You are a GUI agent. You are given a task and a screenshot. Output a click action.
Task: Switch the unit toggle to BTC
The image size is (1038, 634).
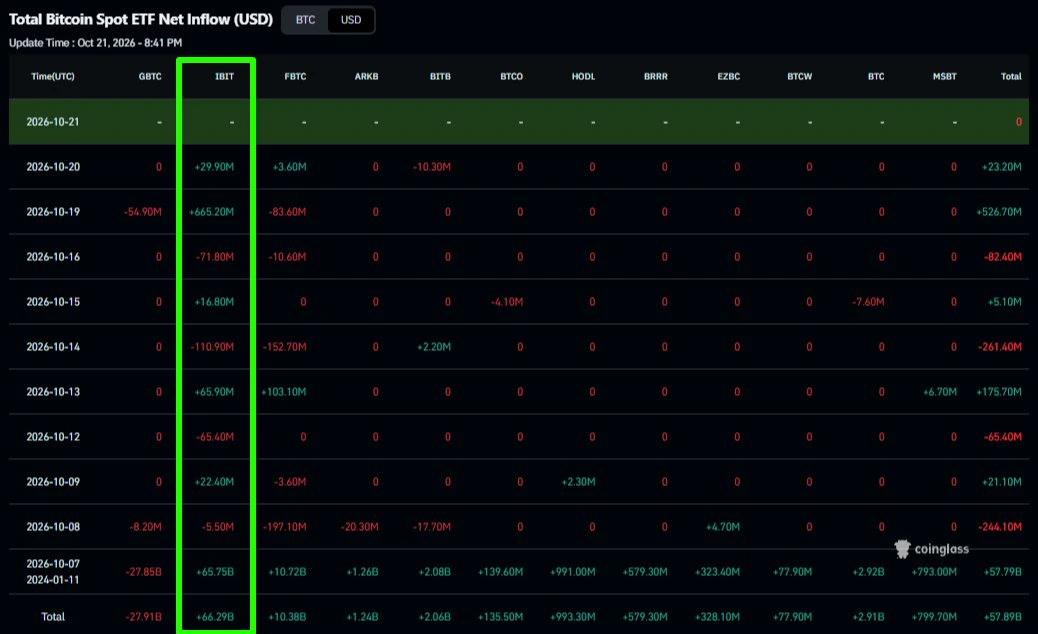tap(305, 20)
